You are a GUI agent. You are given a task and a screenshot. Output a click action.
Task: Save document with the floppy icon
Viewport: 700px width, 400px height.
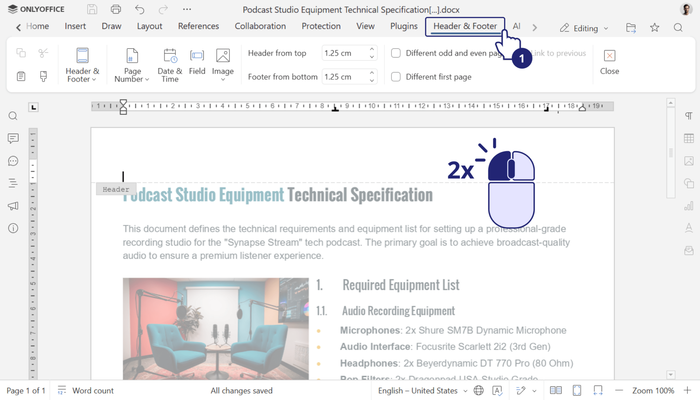(92, 9)
